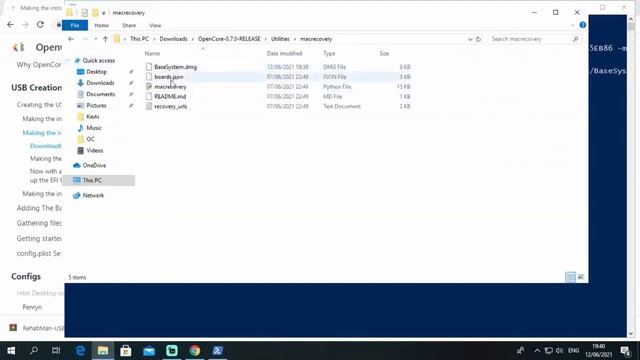The width and height of the screenshot is (640, 360).
Task: Open Pictures in navigation pane
Action: point(96,105)
